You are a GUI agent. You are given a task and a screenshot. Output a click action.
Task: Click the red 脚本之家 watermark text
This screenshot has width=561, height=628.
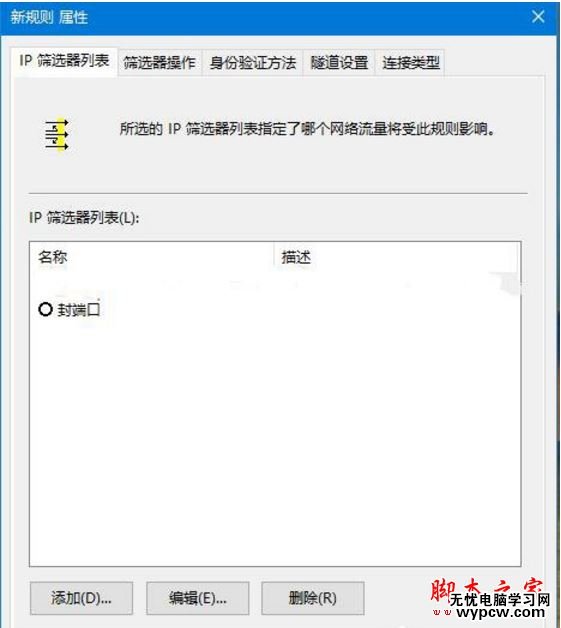pos(487,590)
